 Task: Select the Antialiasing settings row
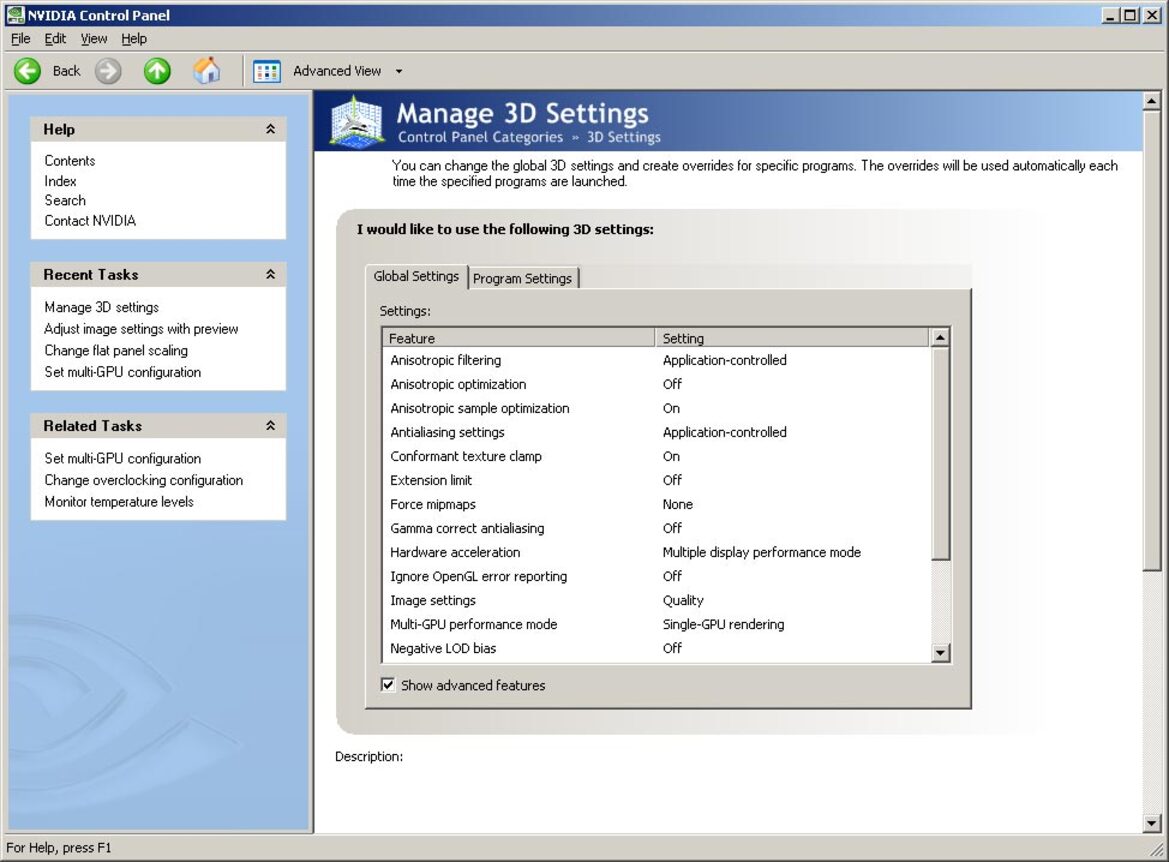click(657, 432)
